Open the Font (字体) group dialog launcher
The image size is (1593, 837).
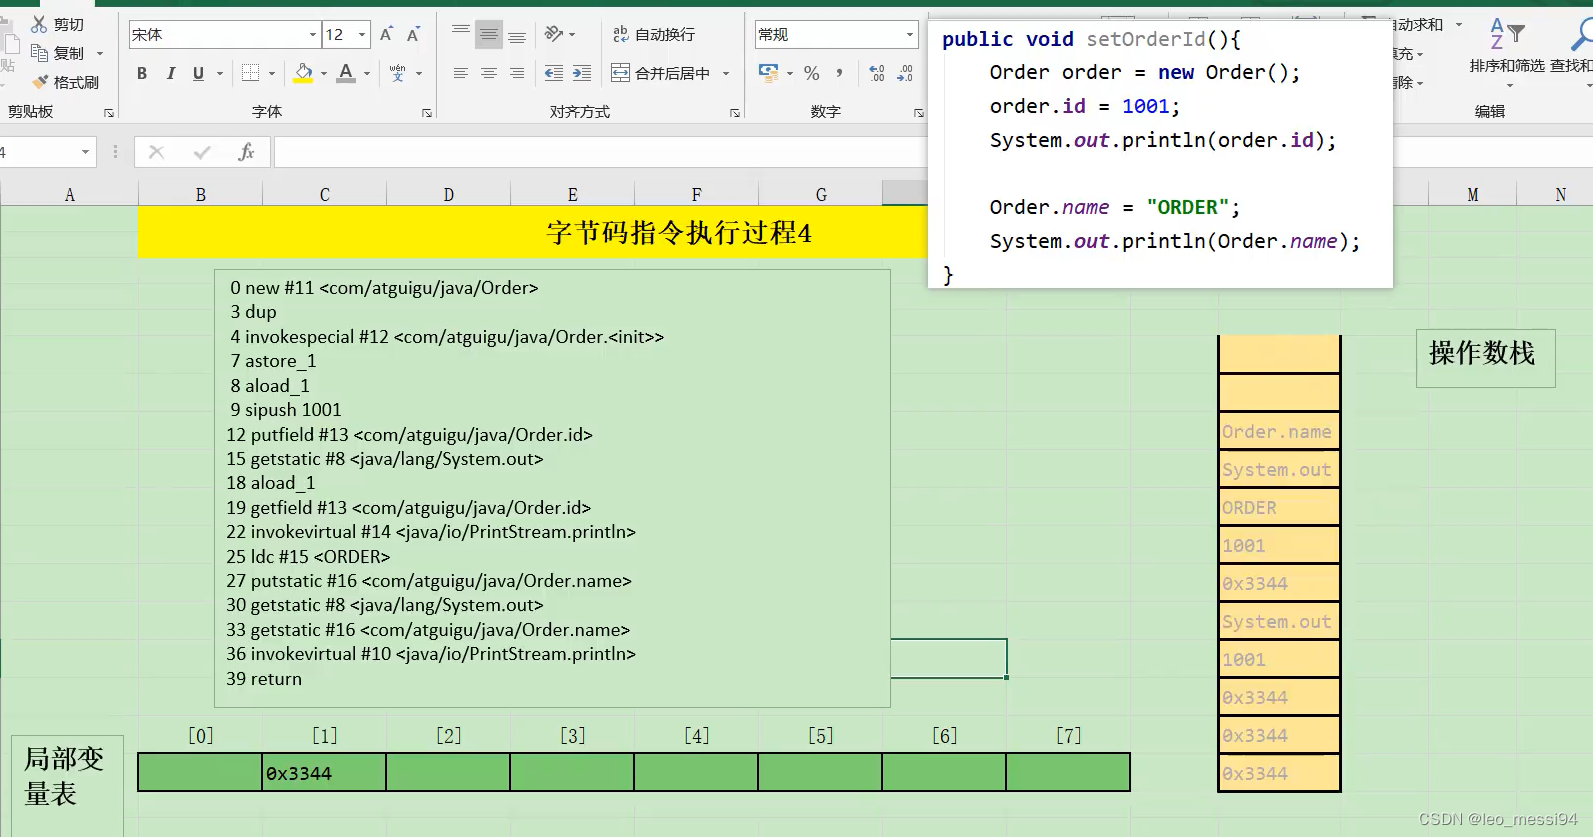pos(427,113)
